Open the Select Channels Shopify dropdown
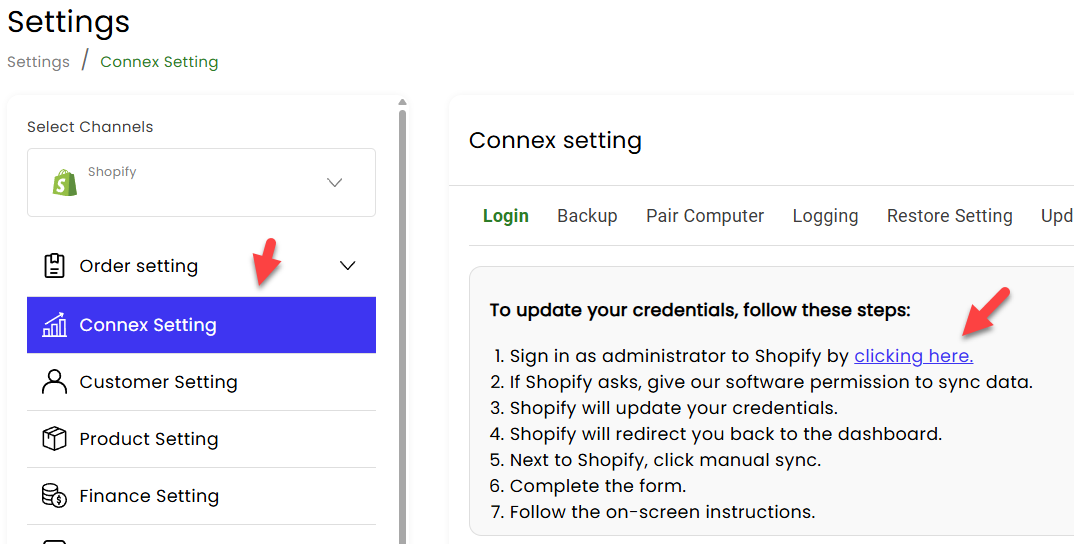The width and height of the screenshot is (1074, 544). [x=201, y=182]
